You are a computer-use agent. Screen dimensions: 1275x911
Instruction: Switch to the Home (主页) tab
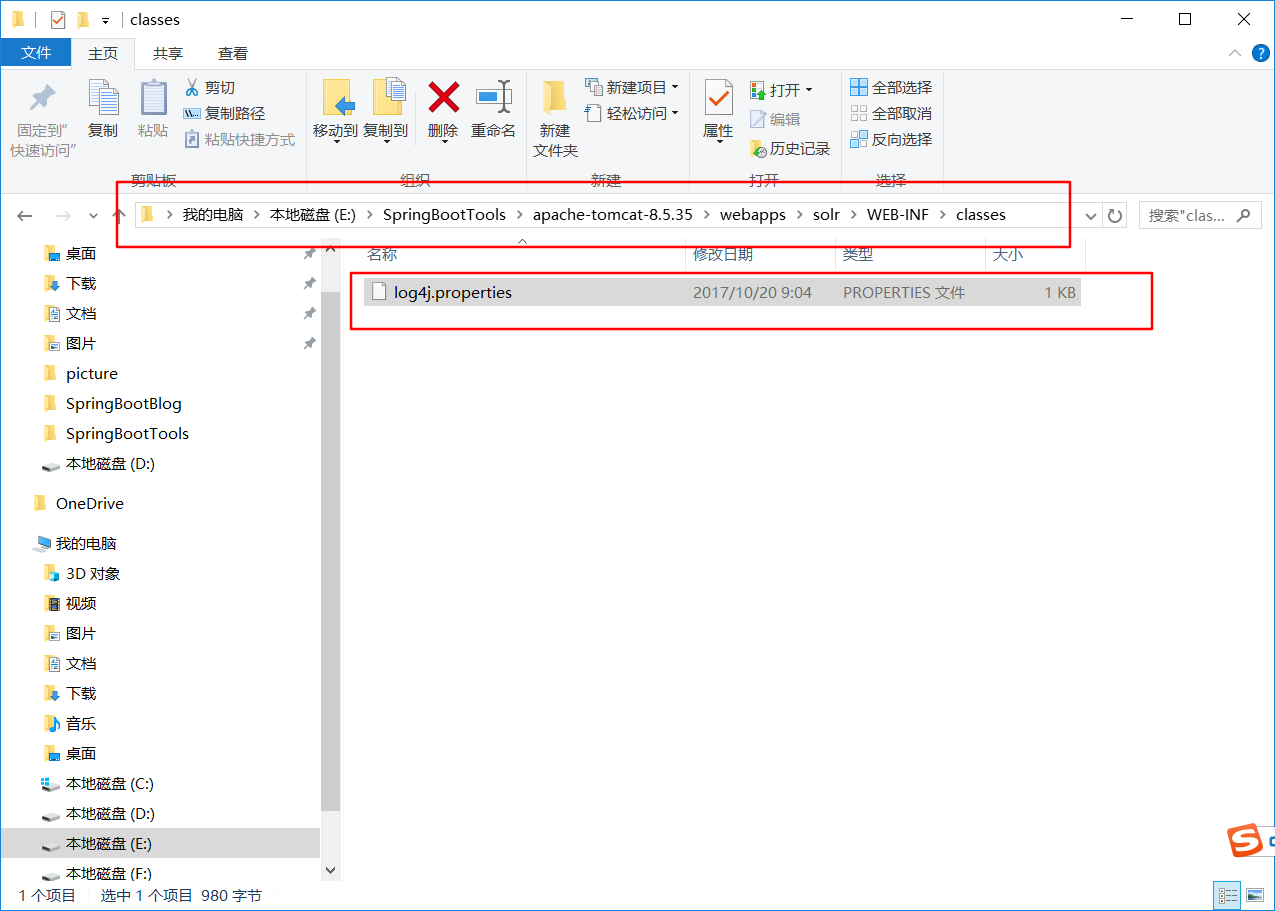pos(103,54)
